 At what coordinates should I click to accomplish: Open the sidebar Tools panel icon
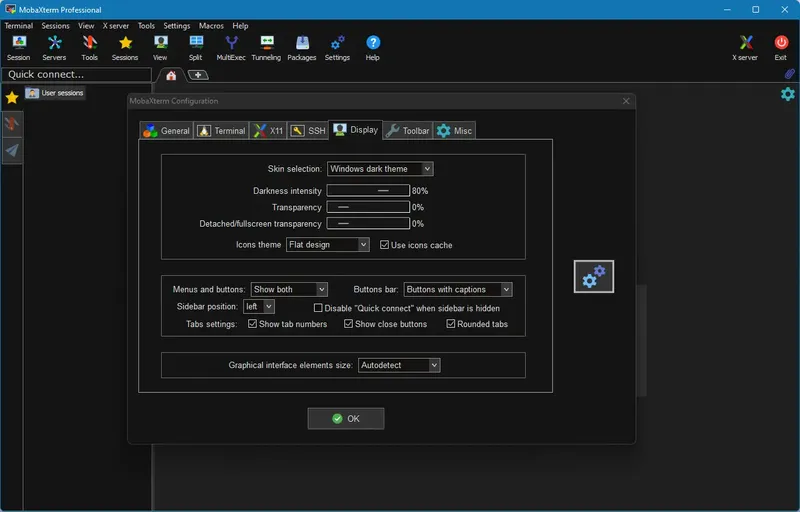tap(12, 123)
